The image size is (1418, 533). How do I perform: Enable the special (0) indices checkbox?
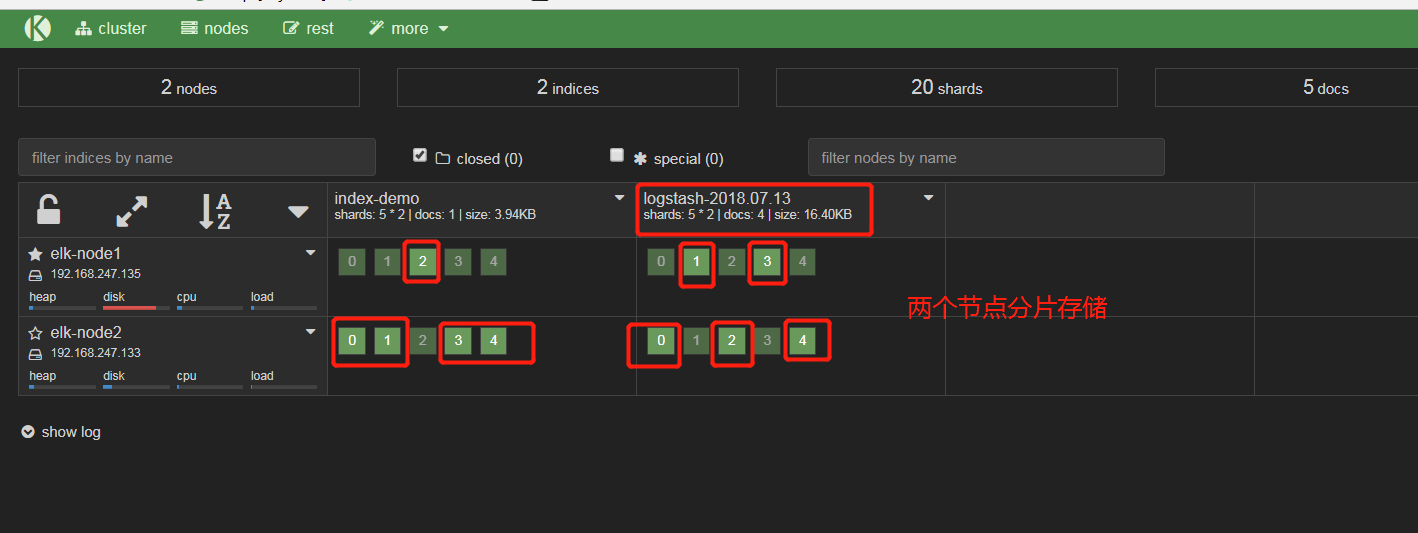coord(617,156)
